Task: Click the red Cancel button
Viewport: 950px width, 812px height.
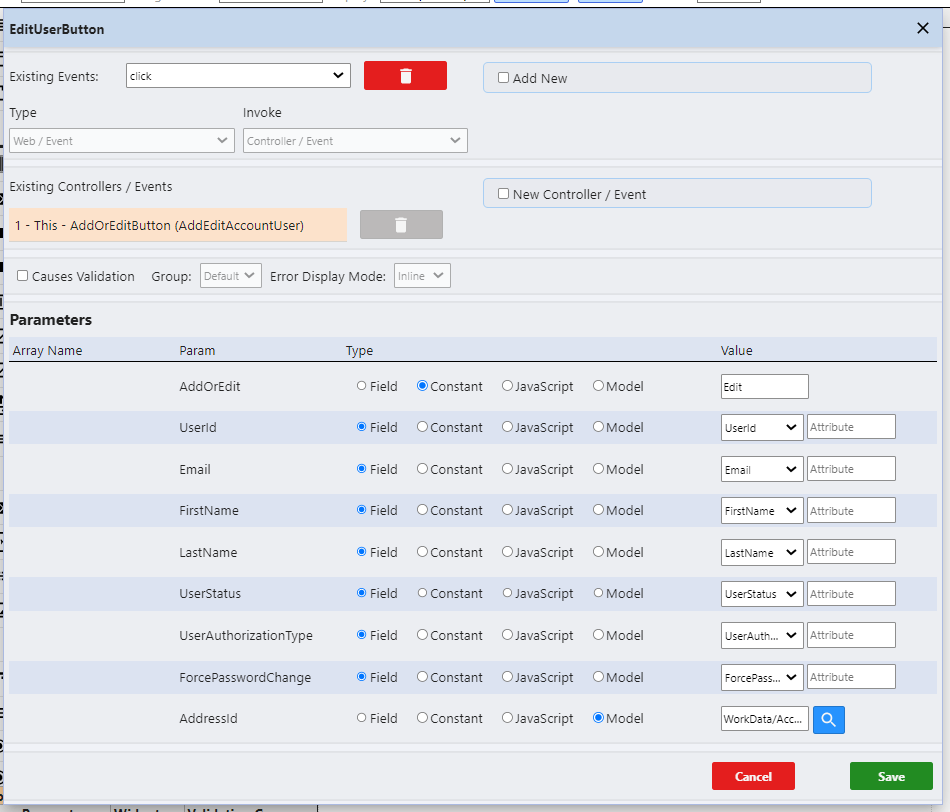Action: coord(753,776)
